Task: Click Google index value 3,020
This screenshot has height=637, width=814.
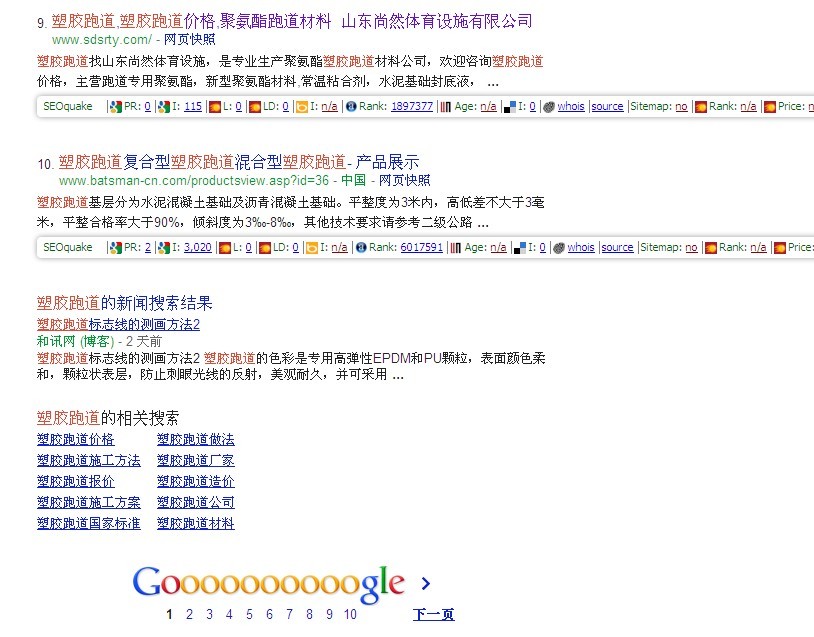Action: pyautogui.click(x=198, y=248)
